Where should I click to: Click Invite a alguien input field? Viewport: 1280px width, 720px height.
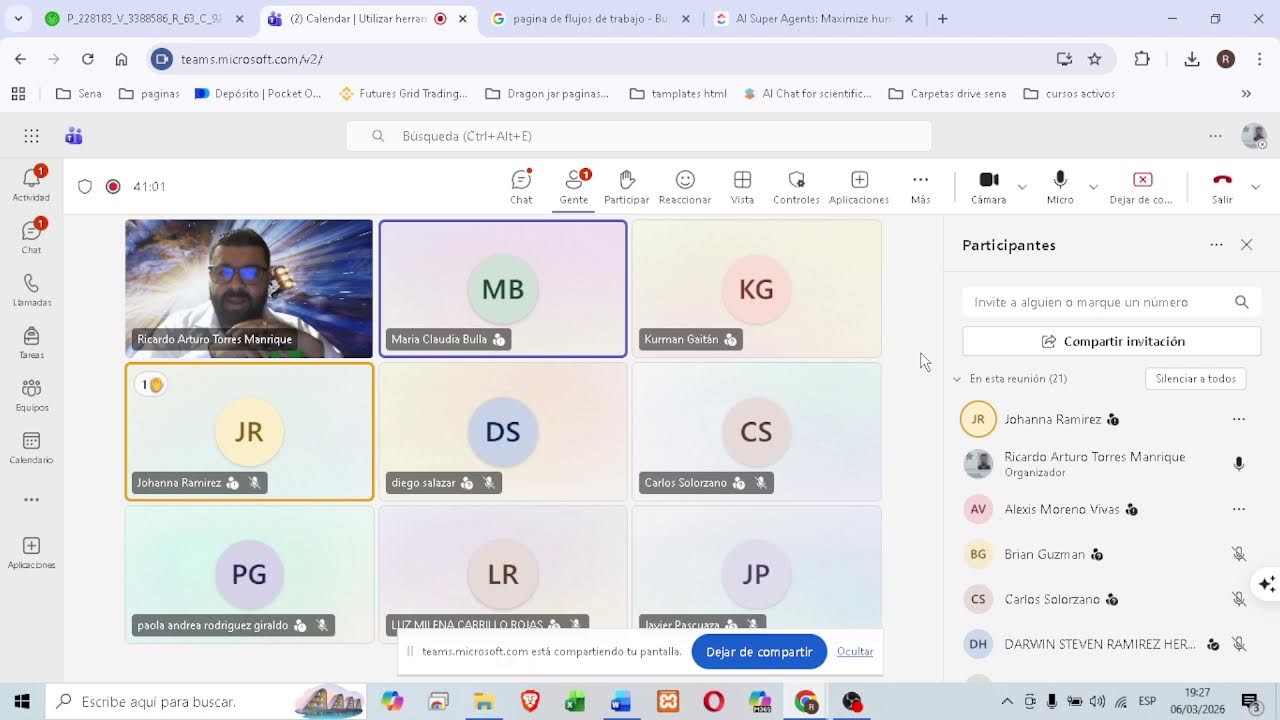(1111, 302)
